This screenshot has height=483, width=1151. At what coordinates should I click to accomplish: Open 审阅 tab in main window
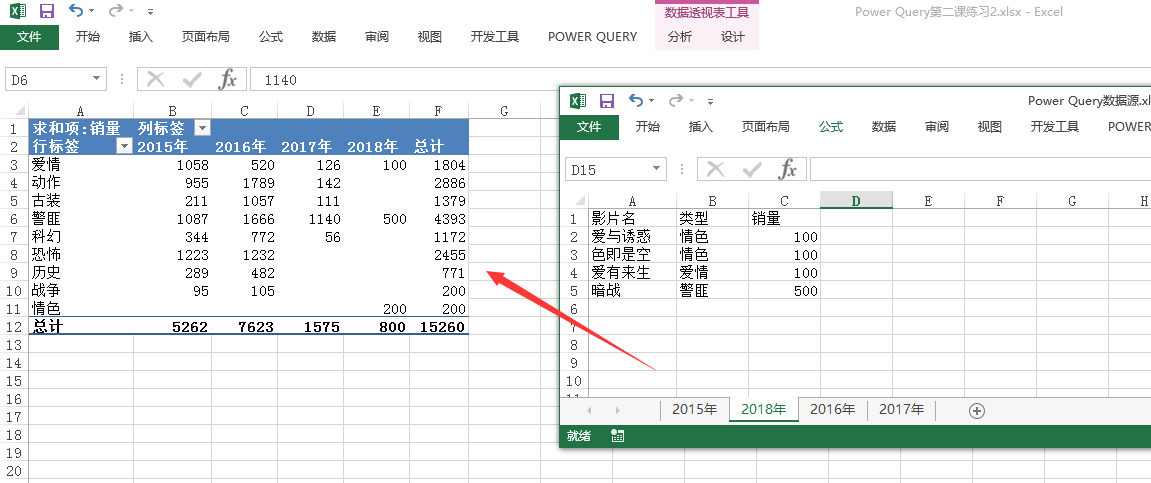(377, 37)
